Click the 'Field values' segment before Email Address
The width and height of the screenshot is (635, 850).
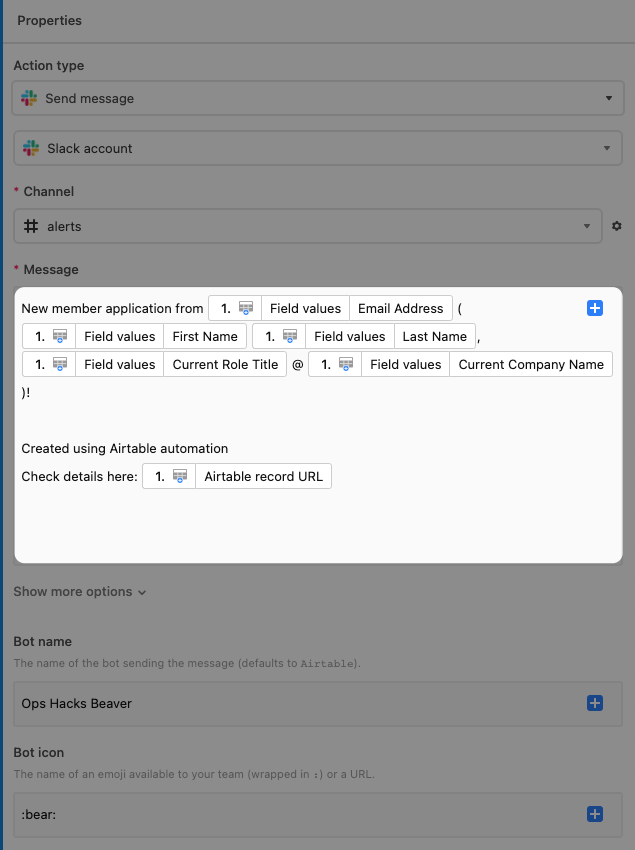point(305,308)
